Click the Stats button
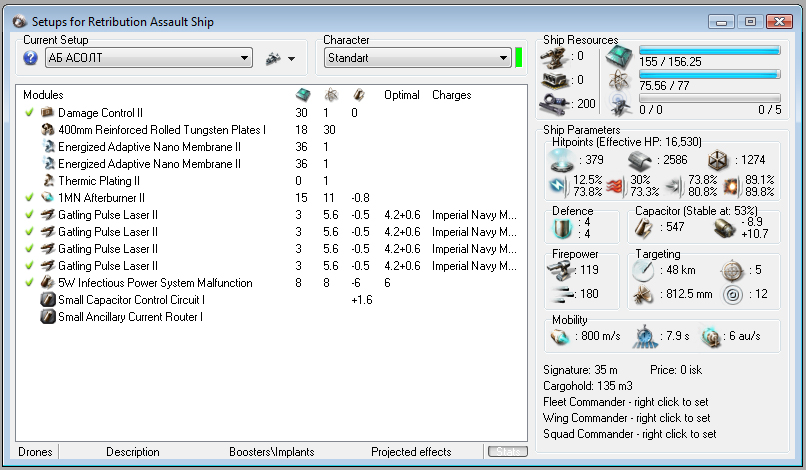 pyautogui.click(x=508, y=451)
